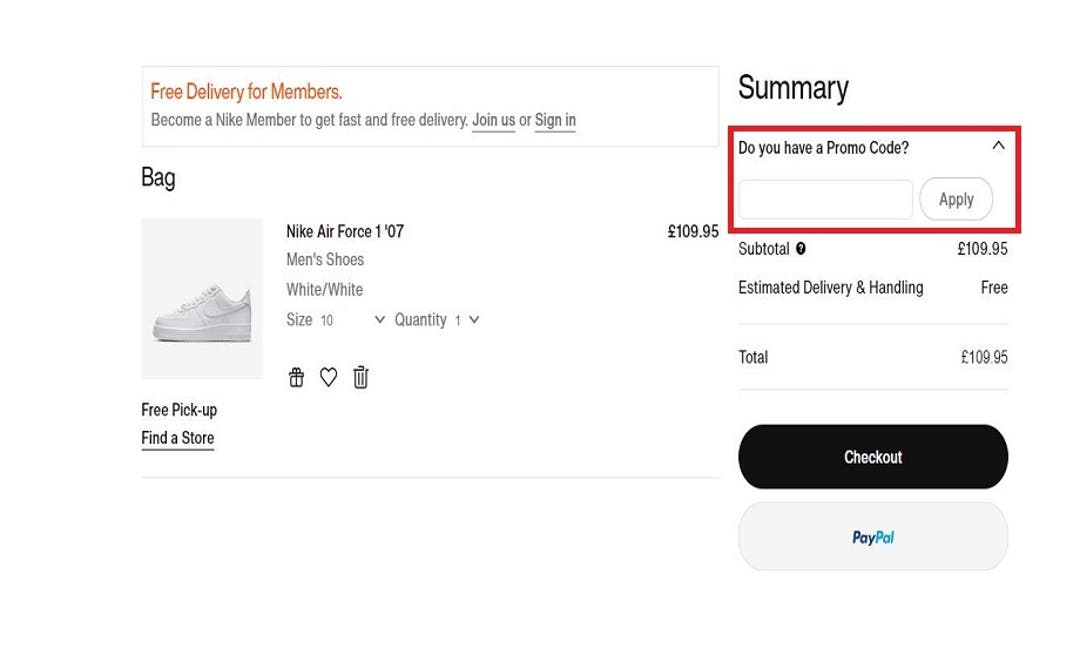Click the Bag heading

click(157, 178)
